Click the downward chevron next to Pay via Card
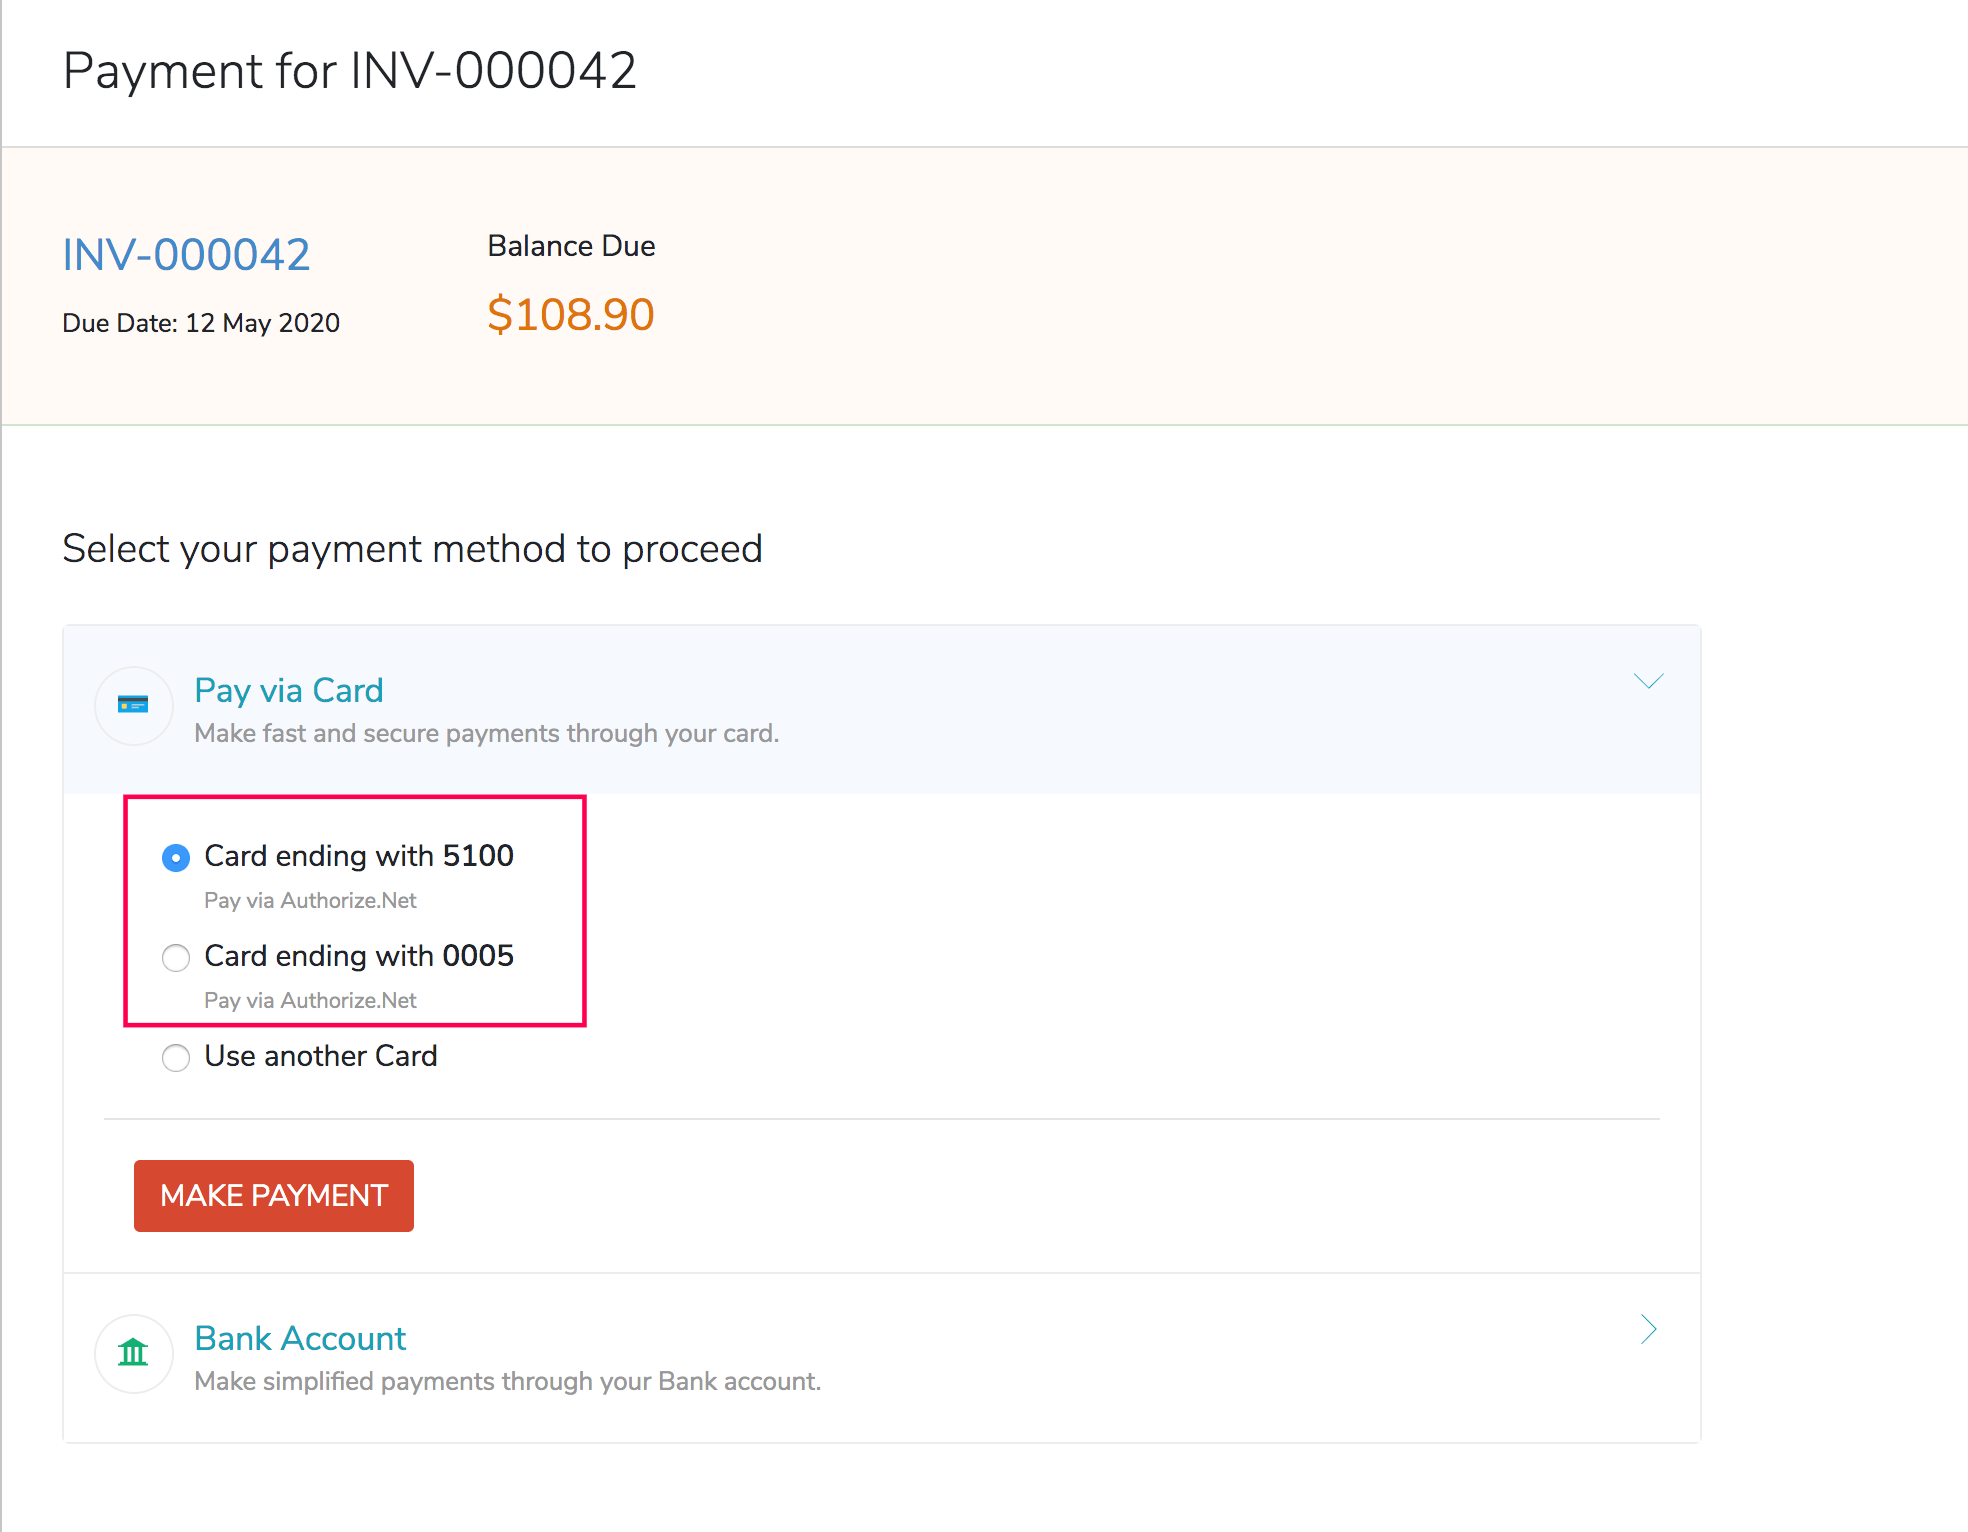The width and height of the screenshot is (1968, 1532). click(1647, 681)
